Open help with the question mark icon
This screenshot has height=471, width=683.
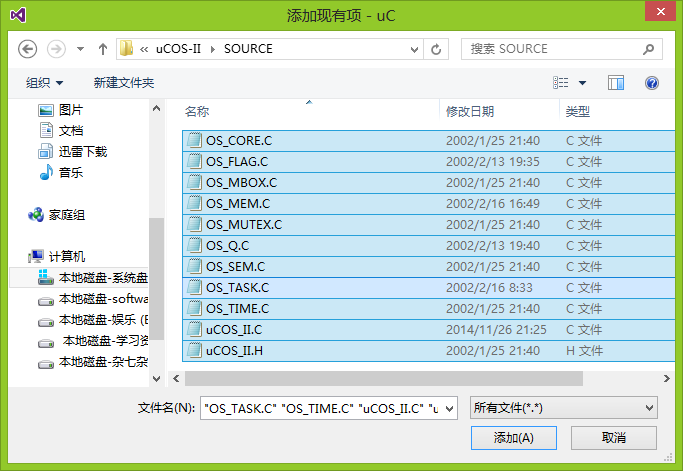point(652,83)
